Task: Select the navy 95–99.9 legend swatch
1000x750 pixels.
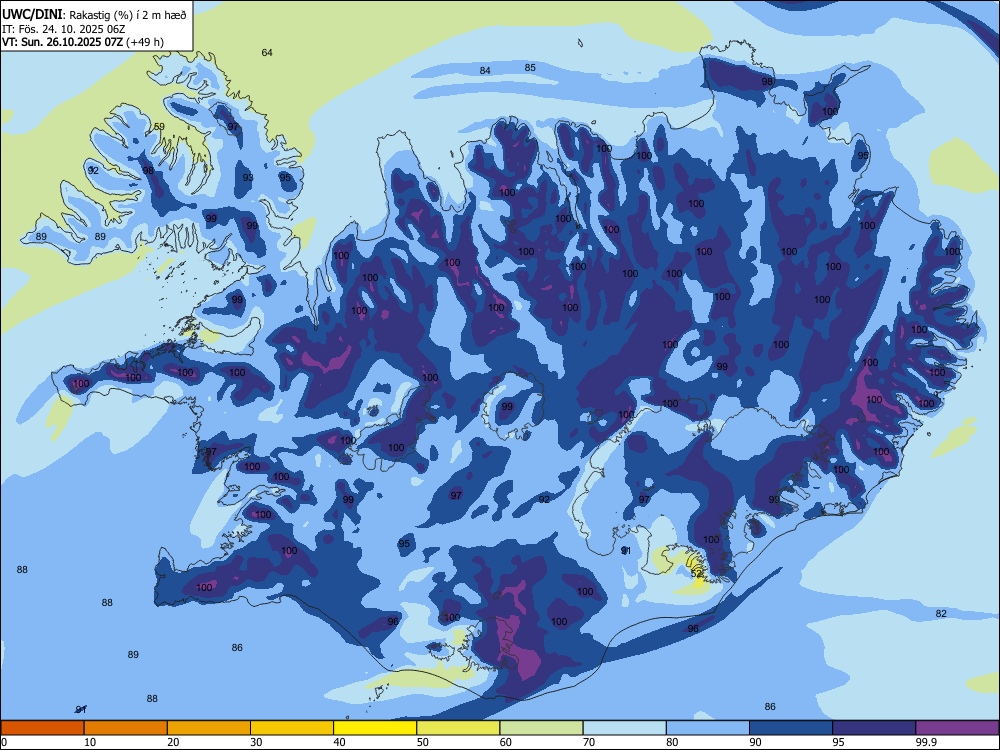Action: coord(874,728)
